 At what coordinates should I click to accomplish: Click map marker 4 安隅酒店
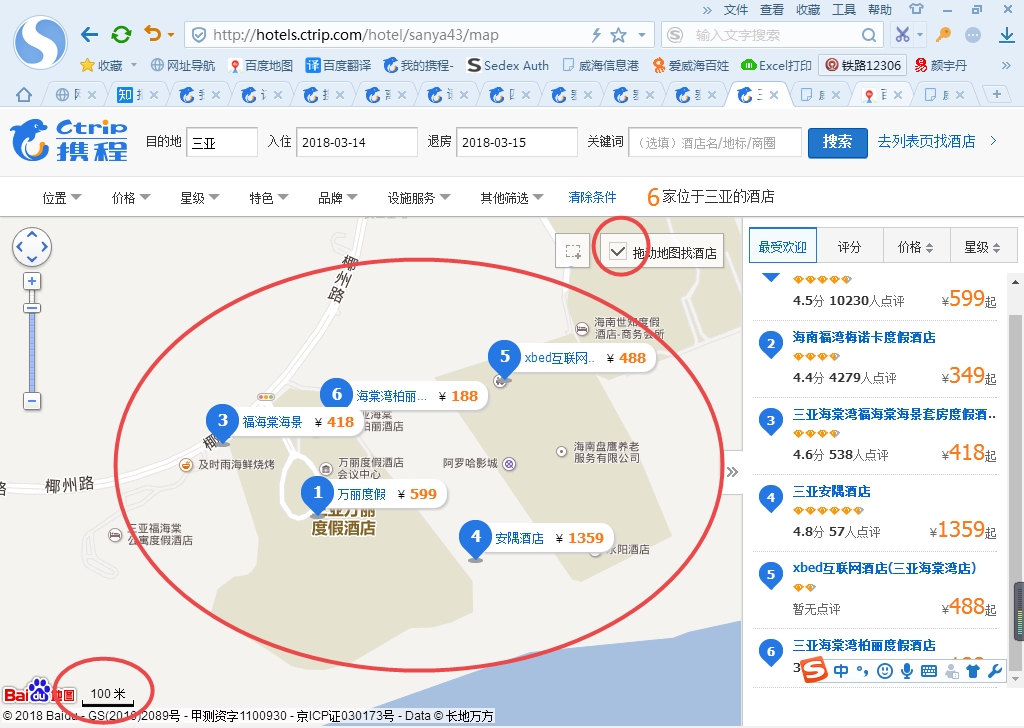[x=475, y=538]
